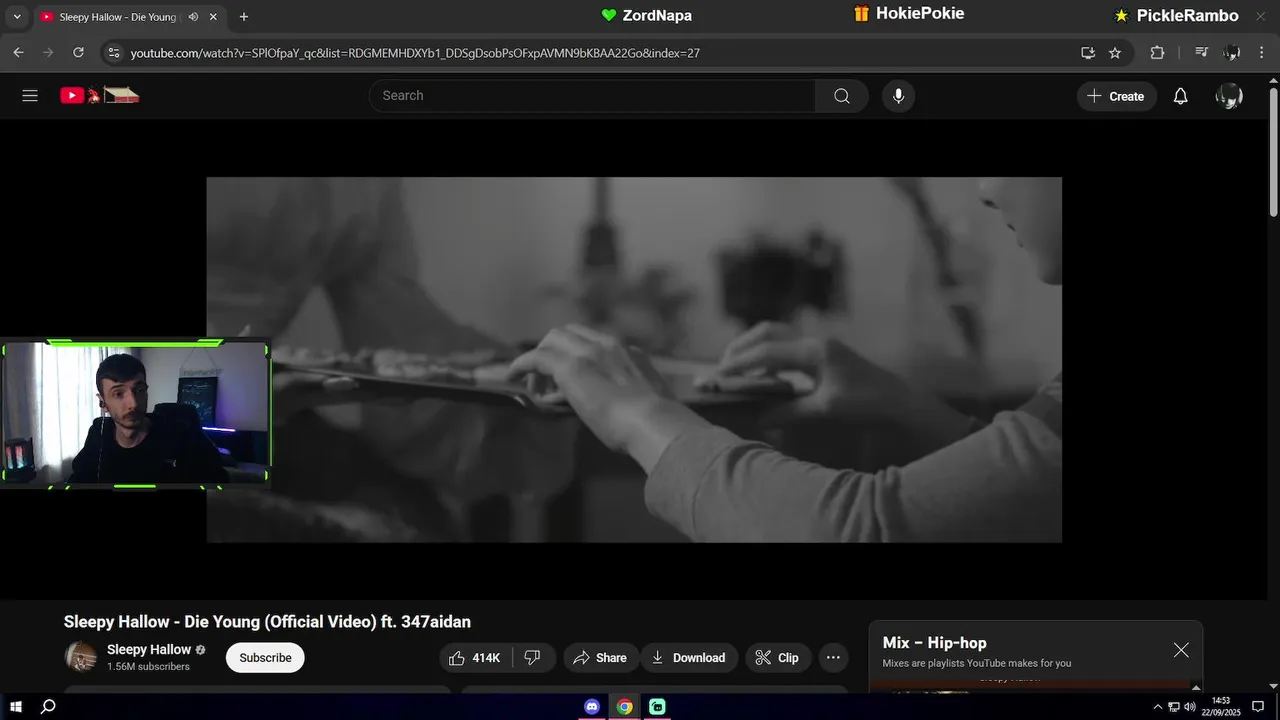Install app icon in address bar
Screen dimensions: 1280x720
click(1088, 53)
